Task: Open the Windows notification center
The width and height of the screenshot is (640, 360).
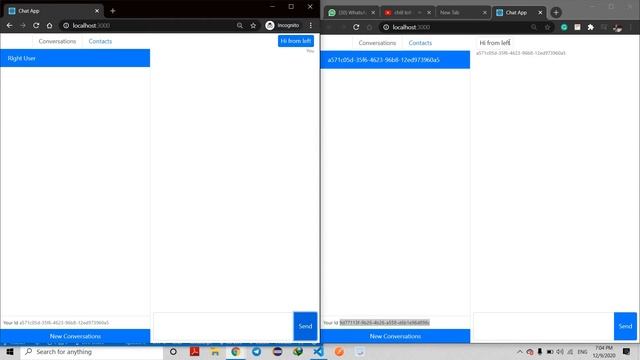Action: (x=627, y=352)
